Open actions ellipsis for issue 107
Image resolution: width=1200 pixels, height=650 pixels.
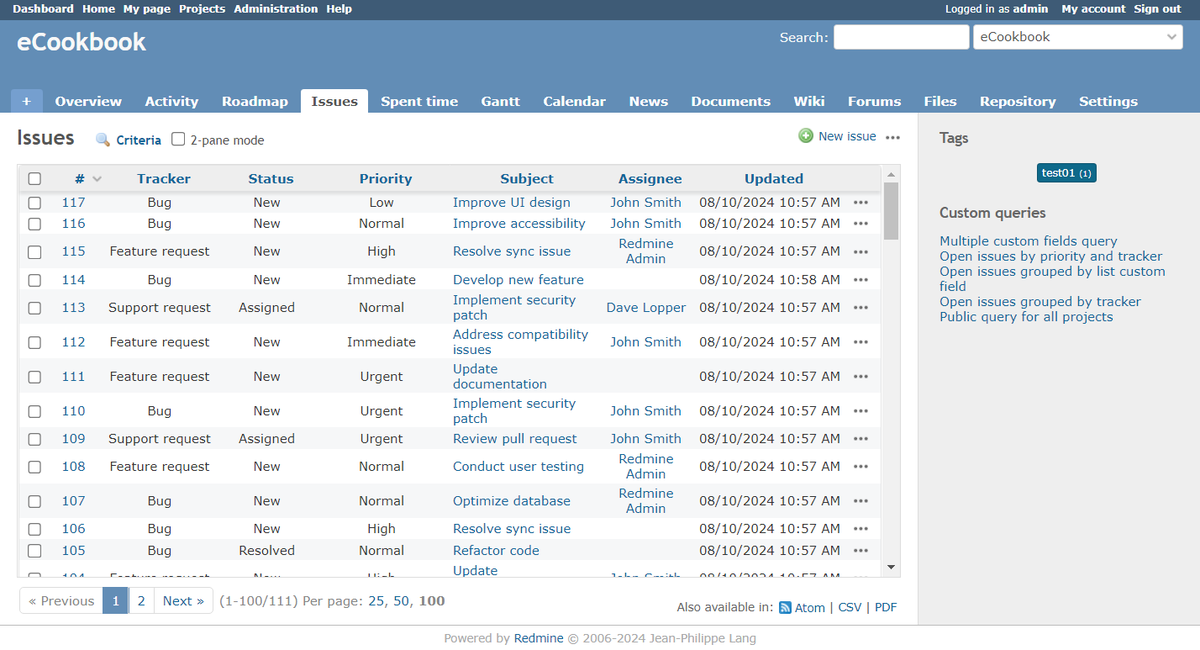click(861, 501)
